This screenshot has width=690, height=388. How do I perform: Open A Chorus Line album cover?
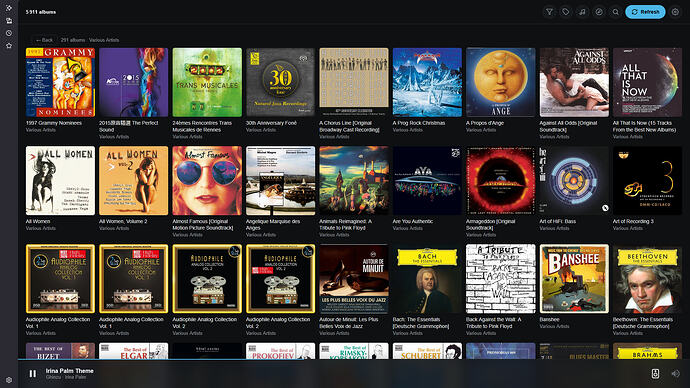point(354,82)
